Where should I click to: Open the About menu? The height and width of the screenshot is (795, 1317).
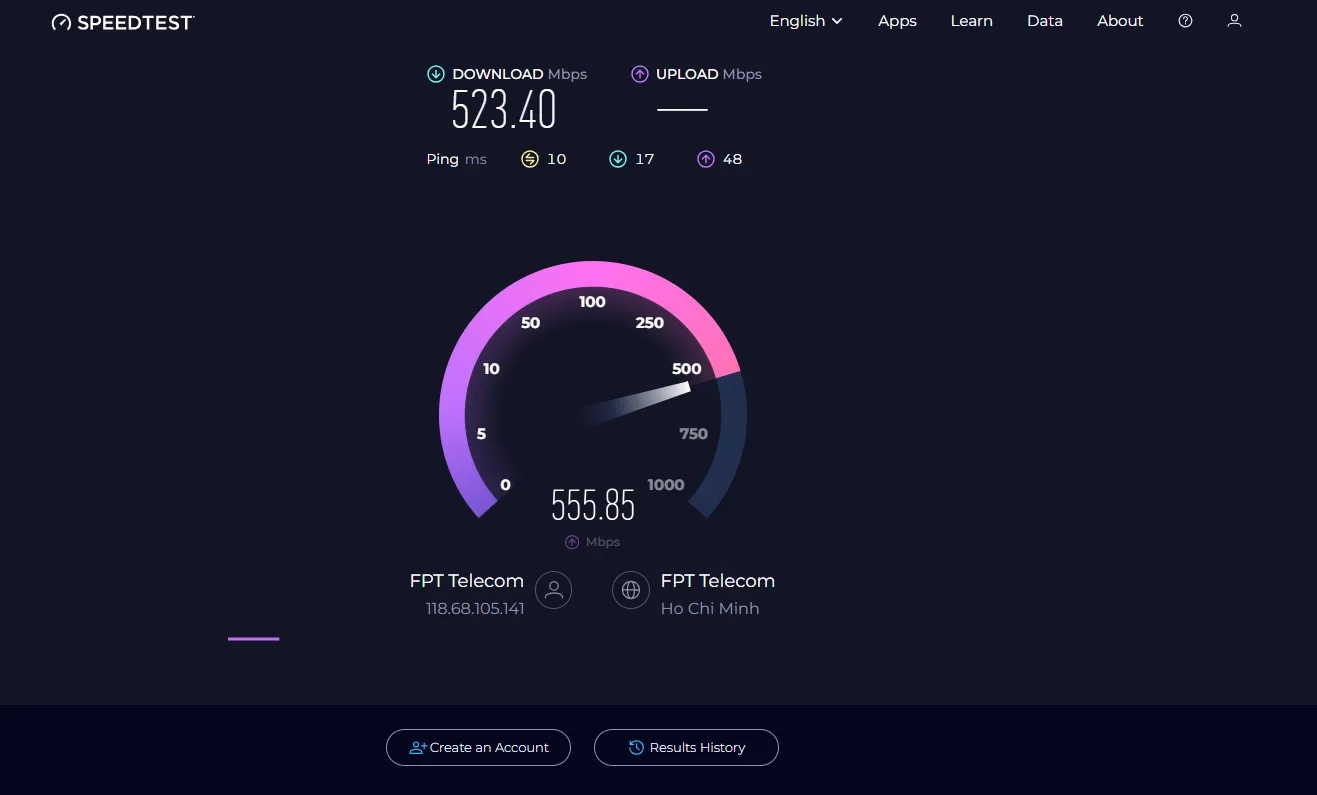[x=1119, y=21]
